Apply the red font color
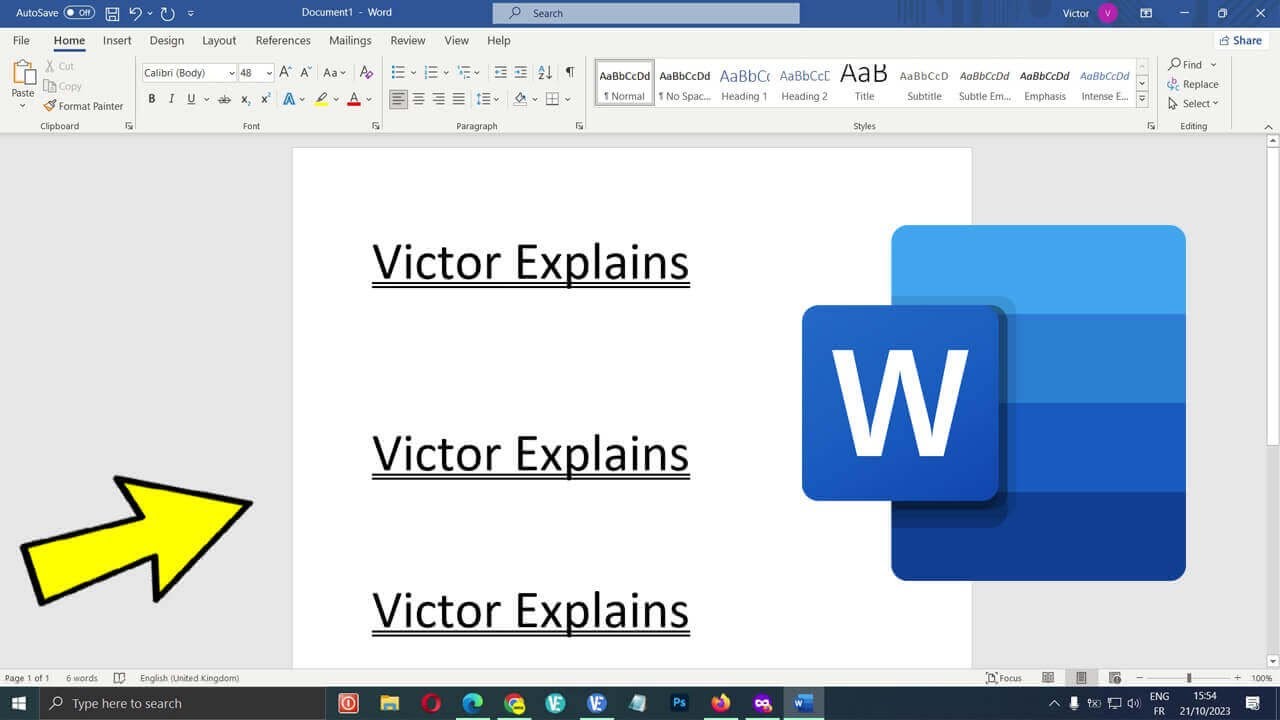Viewport: 1280px width, 720px height. coord(354,99)
